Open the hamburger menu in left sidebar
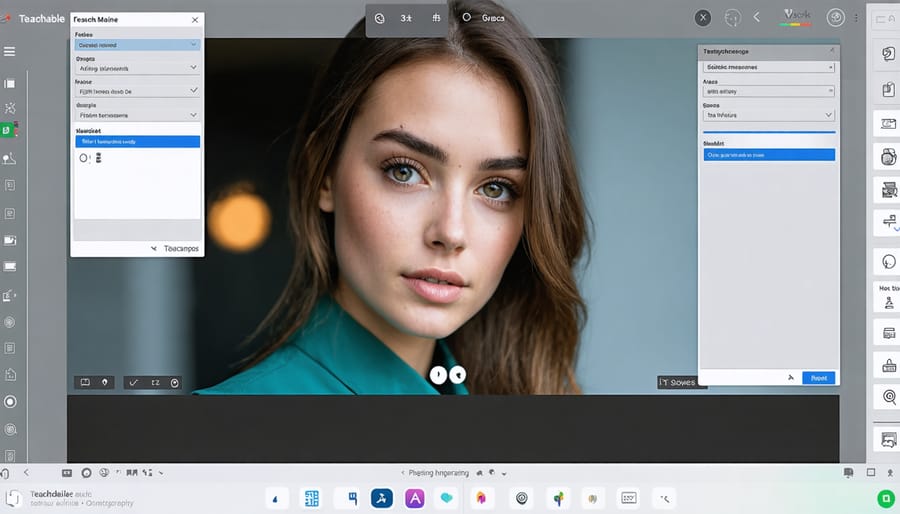This screenshot has height=514, width=900. click(9, 51)
